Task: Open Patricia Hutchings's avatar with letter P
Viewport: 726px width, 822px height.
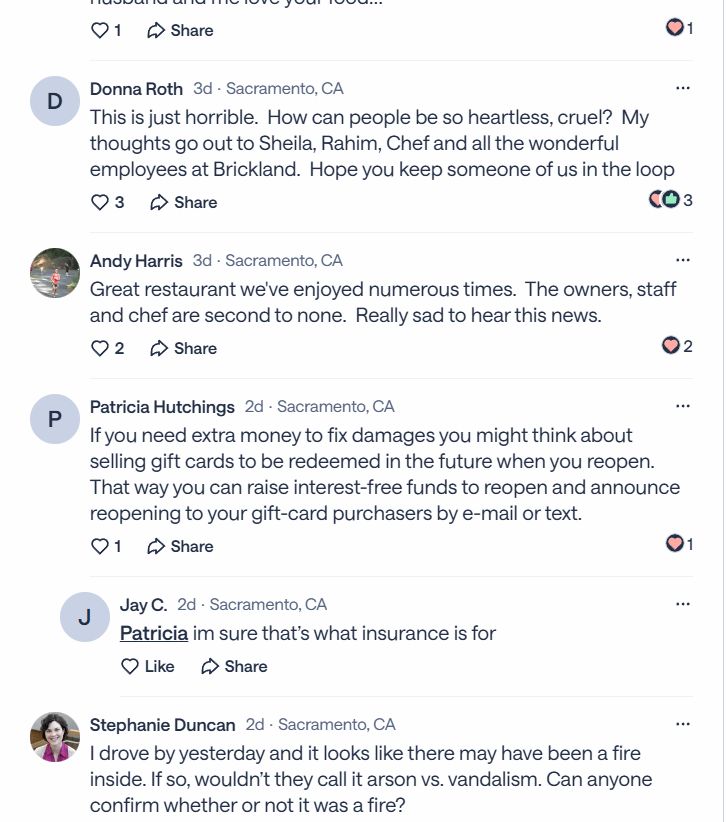Action: 55,419
